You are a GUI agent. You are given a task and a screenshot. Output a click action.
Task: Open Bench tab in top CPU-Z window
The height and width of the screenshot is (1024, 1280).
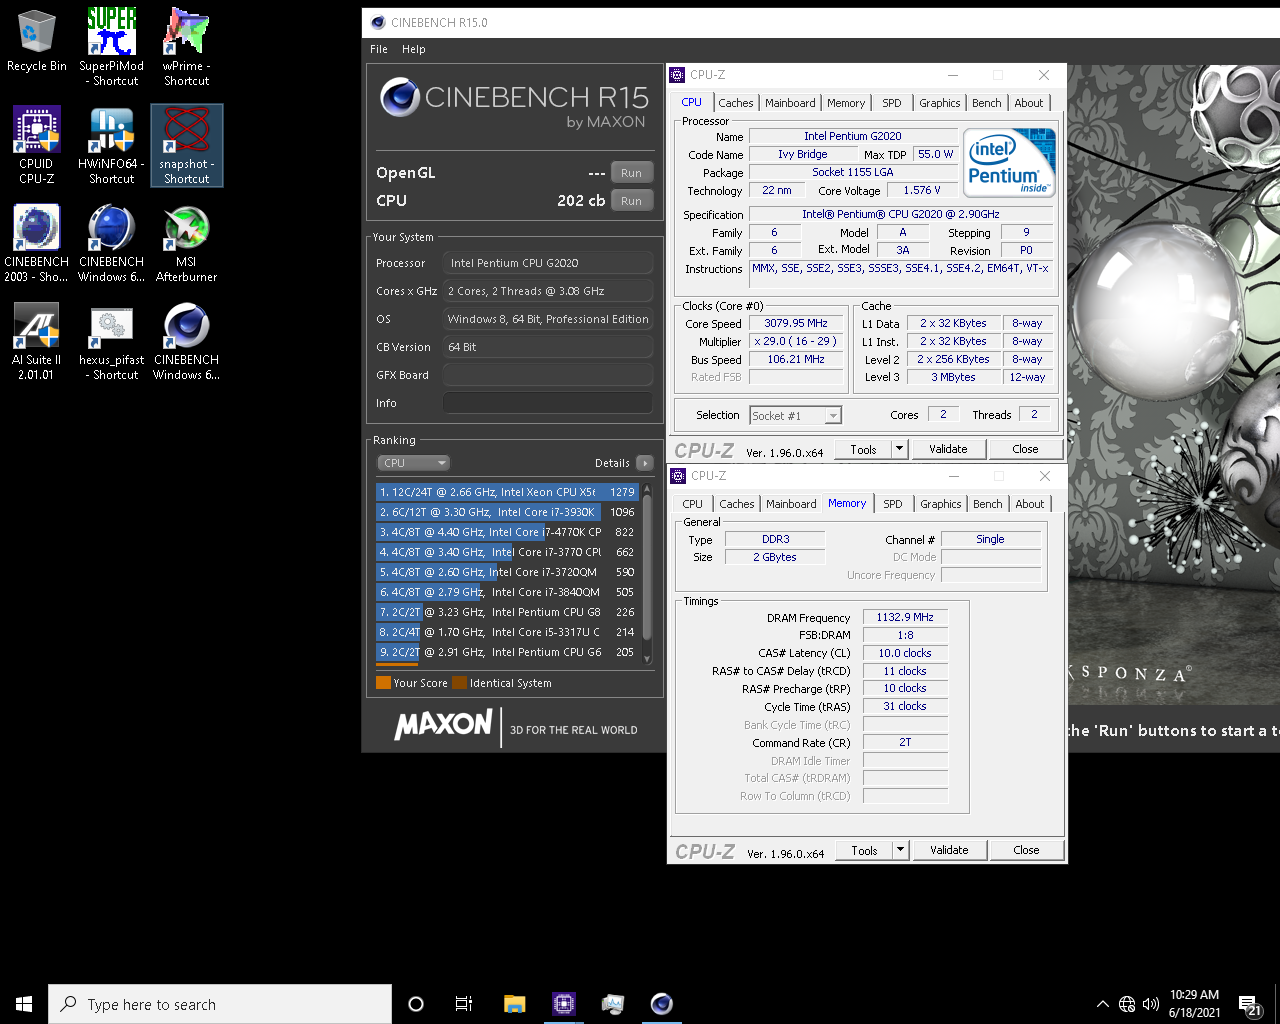click(987, 103)
